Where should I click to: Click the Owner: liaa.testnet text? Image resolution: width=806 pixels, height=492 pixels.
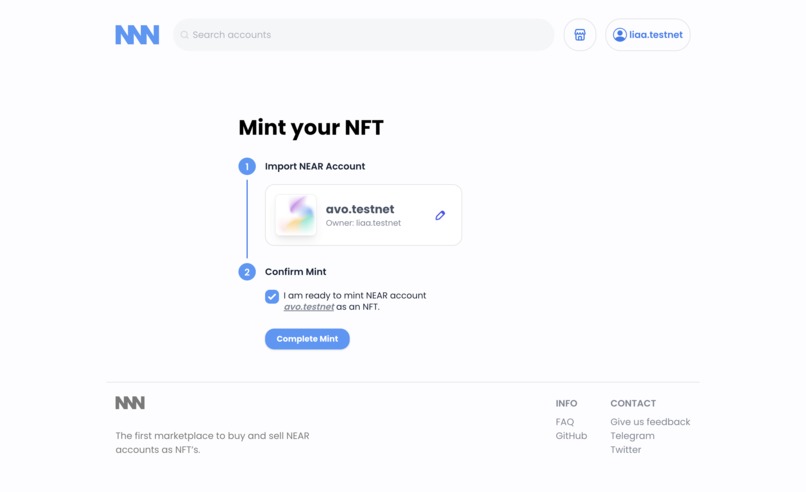click(363, 223)
